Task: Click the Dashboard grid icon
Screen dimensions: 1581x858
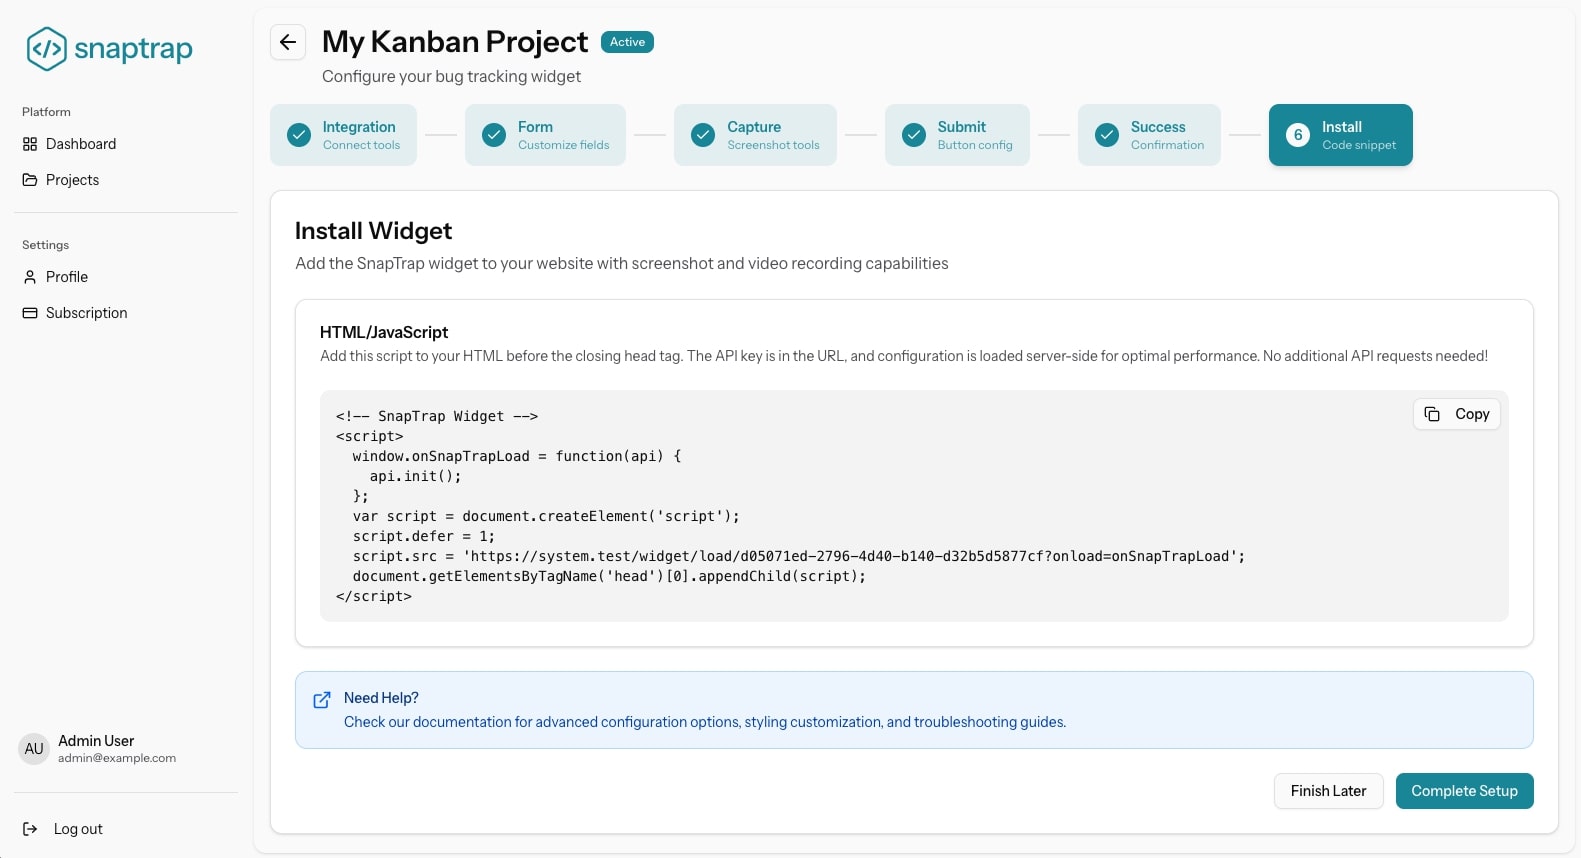Action: [30, 144]
